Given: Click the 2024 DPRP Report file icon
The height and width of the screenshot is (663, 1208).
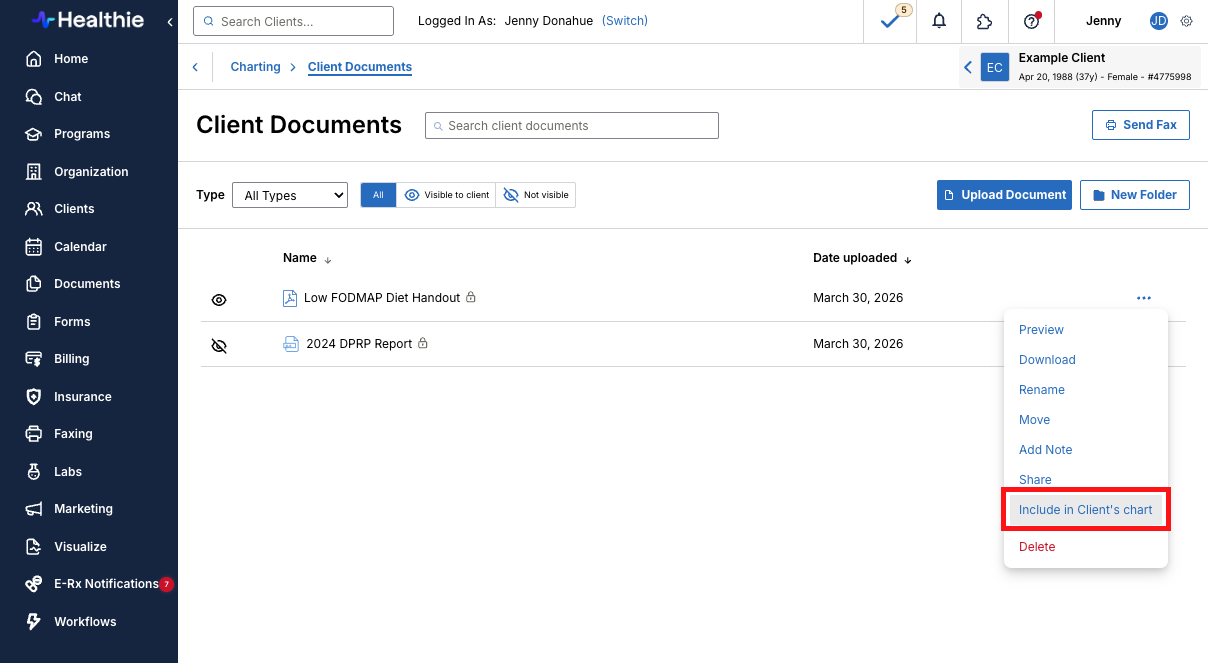Looking at the screenshot, I should tap(291, 344).
